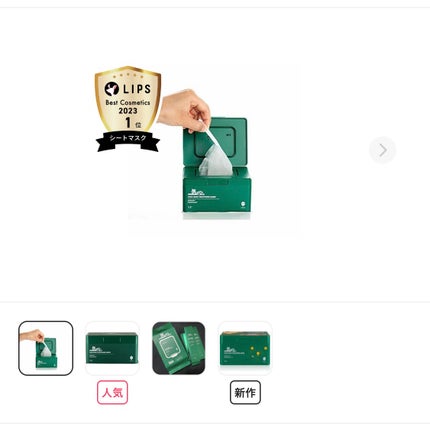Advance to the next product image arrow
The height and width of the screenshot is (430, 430).
pos(382,150)
